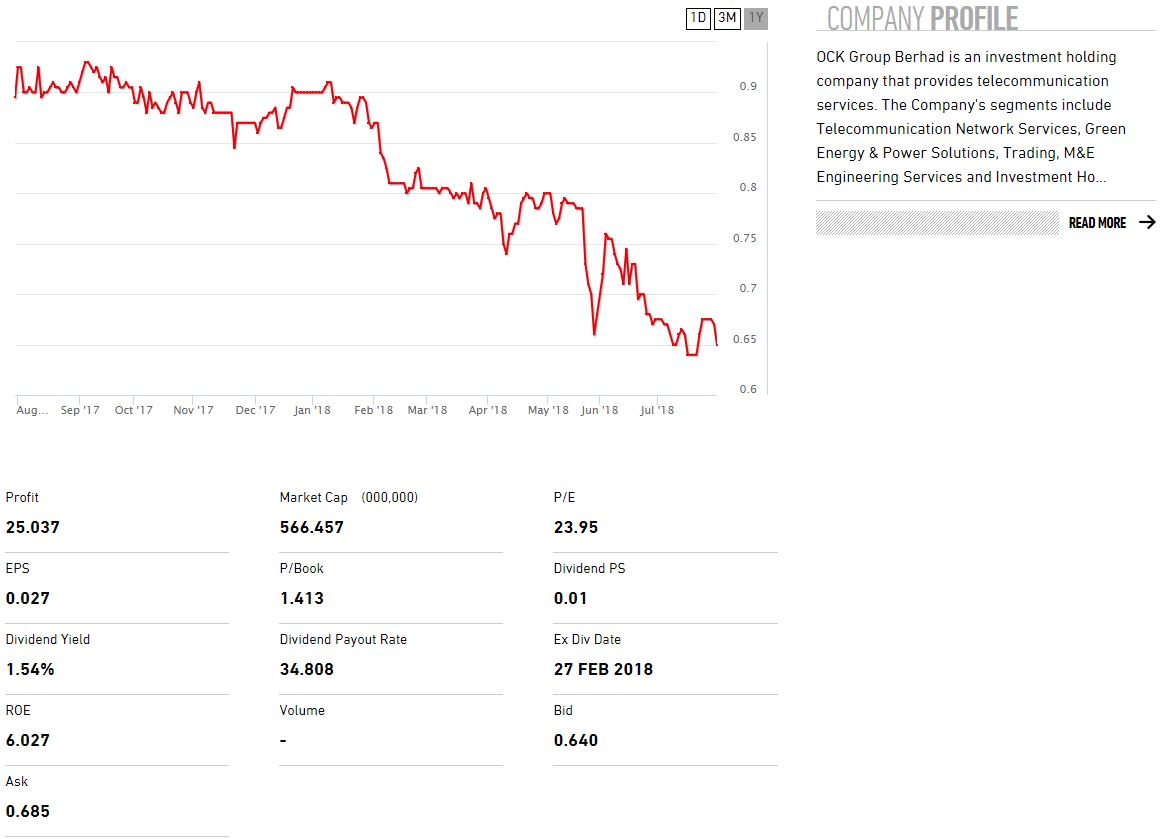Click the 0.9 price axis label
This screenshot has width=1161, height=839.
[x=748, y=87]
